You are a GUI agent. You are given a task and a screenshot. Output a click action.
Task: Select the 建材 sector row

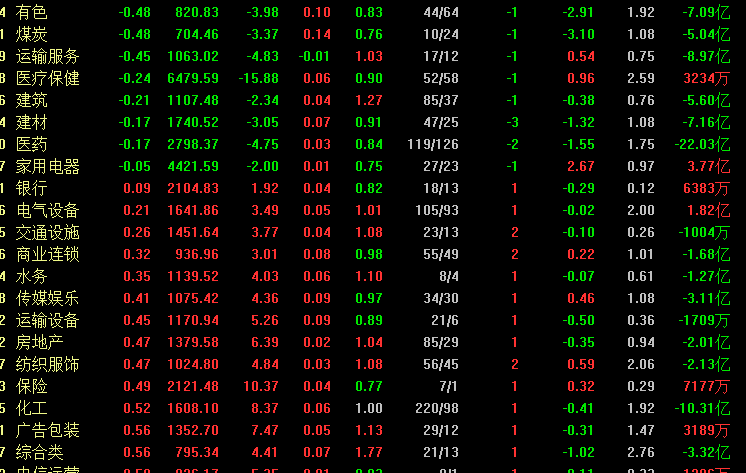pos(32,122)
